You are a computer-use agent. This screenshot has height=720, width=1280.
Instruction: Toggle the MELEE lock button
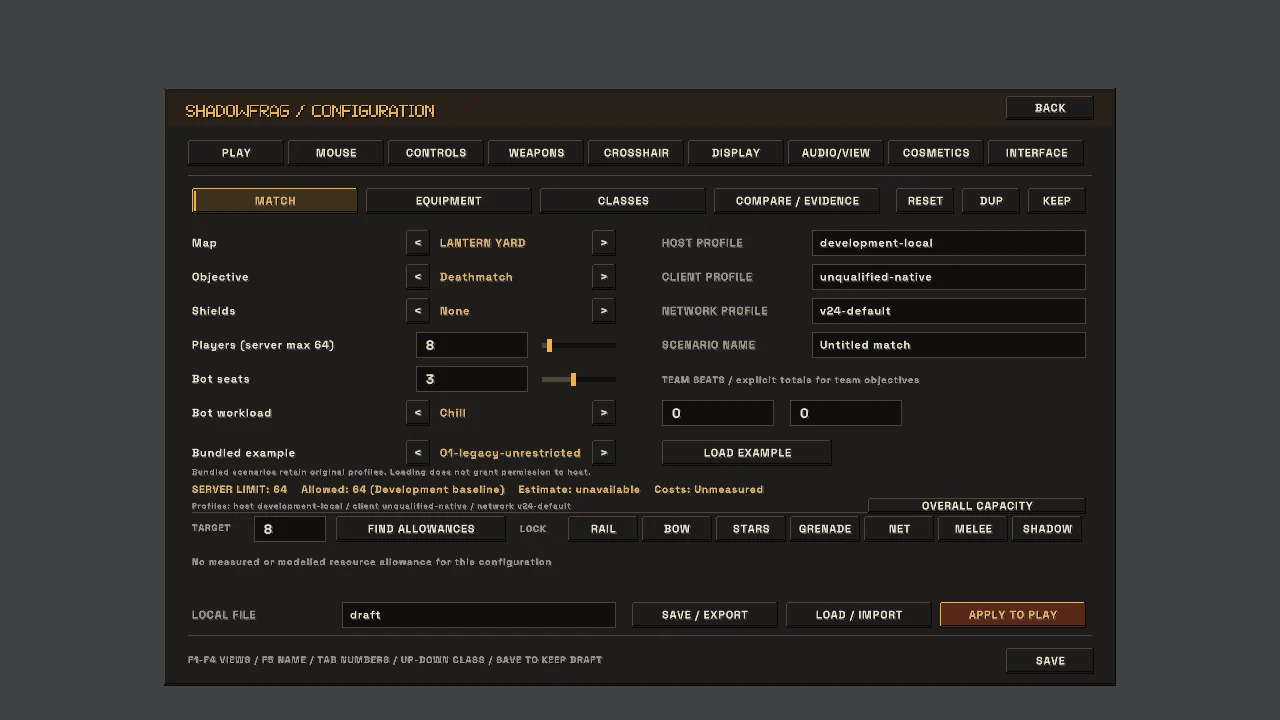[x=973, y=529]
